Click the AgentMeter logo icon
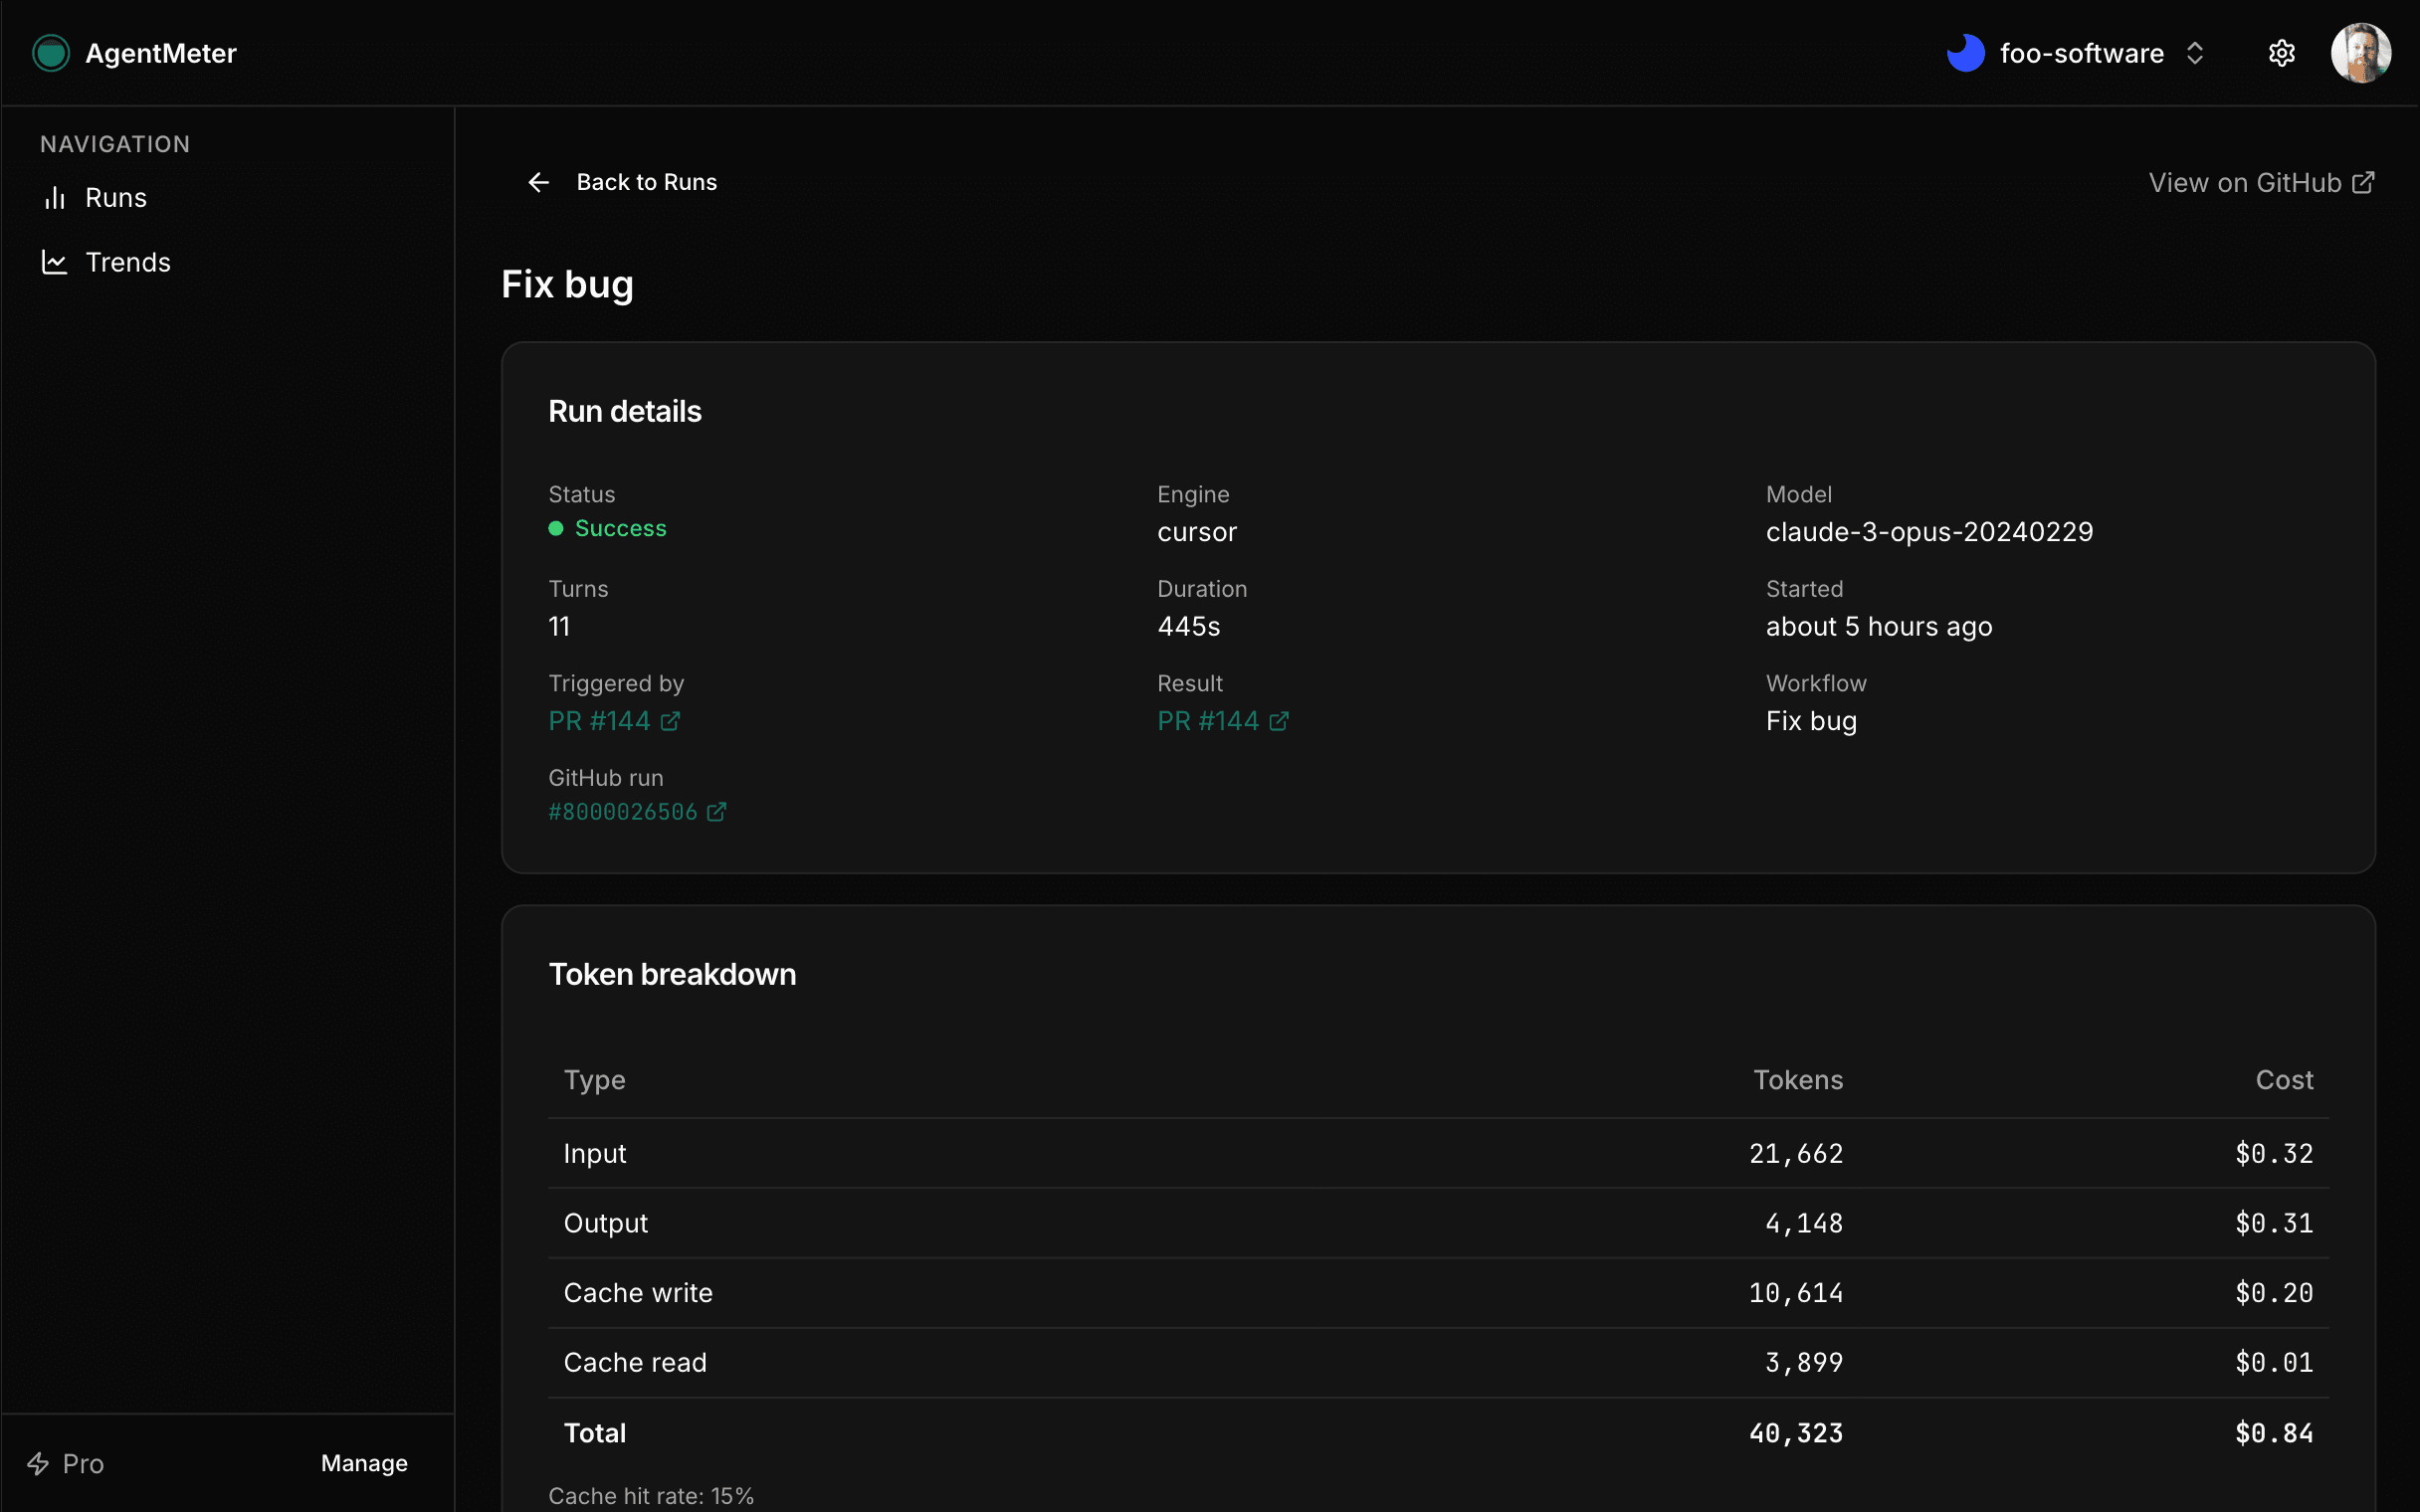The height and width of the screenshot is (1512, 2420). tap(50, 52)
